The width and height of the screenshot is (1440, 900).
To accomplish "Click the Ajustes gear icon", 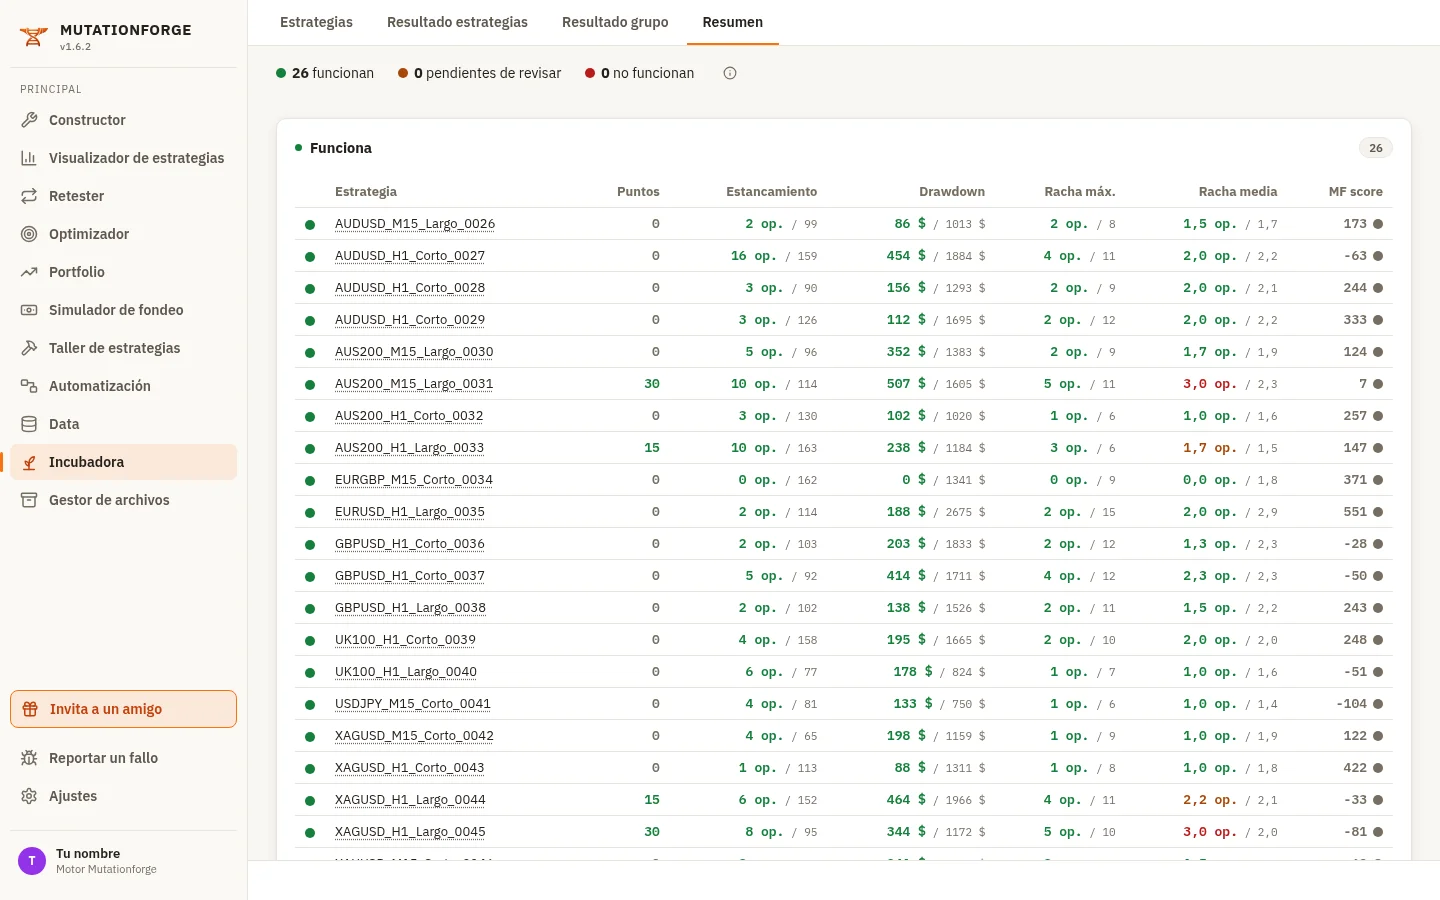I will (x=29, y=796).
